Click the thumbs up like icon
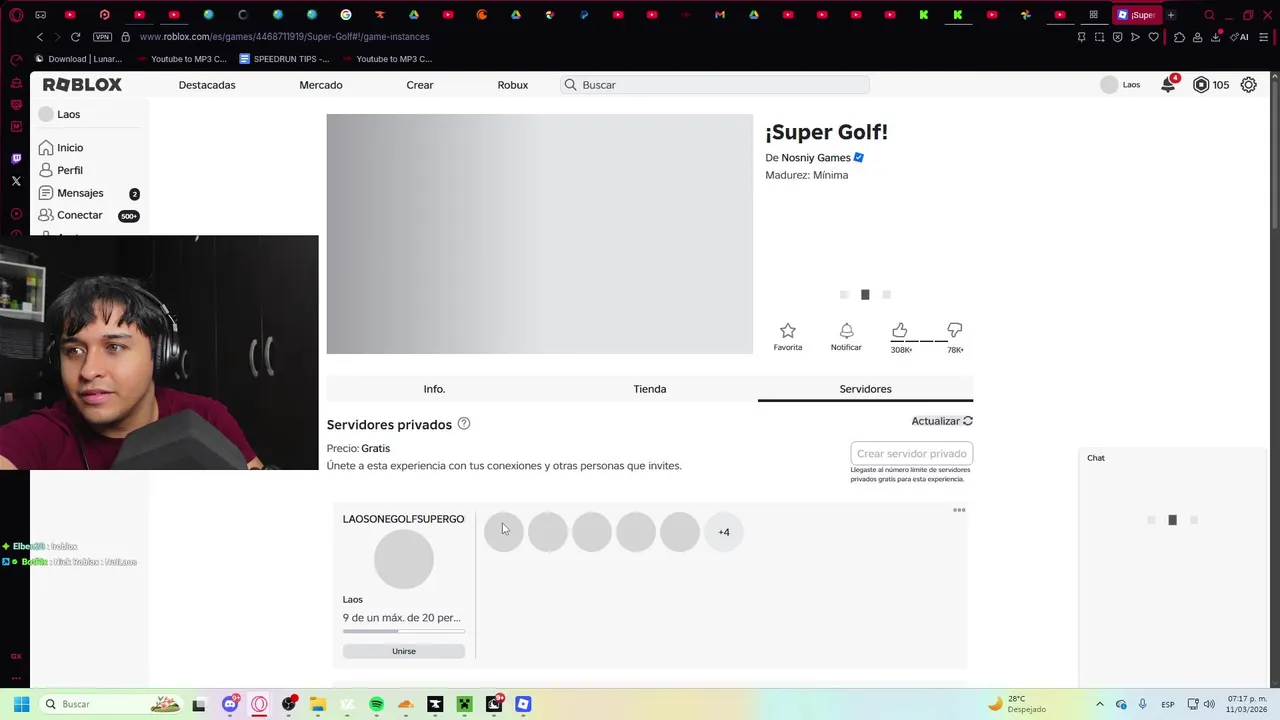Viewport: 1280px width, 720px height. 900,330
